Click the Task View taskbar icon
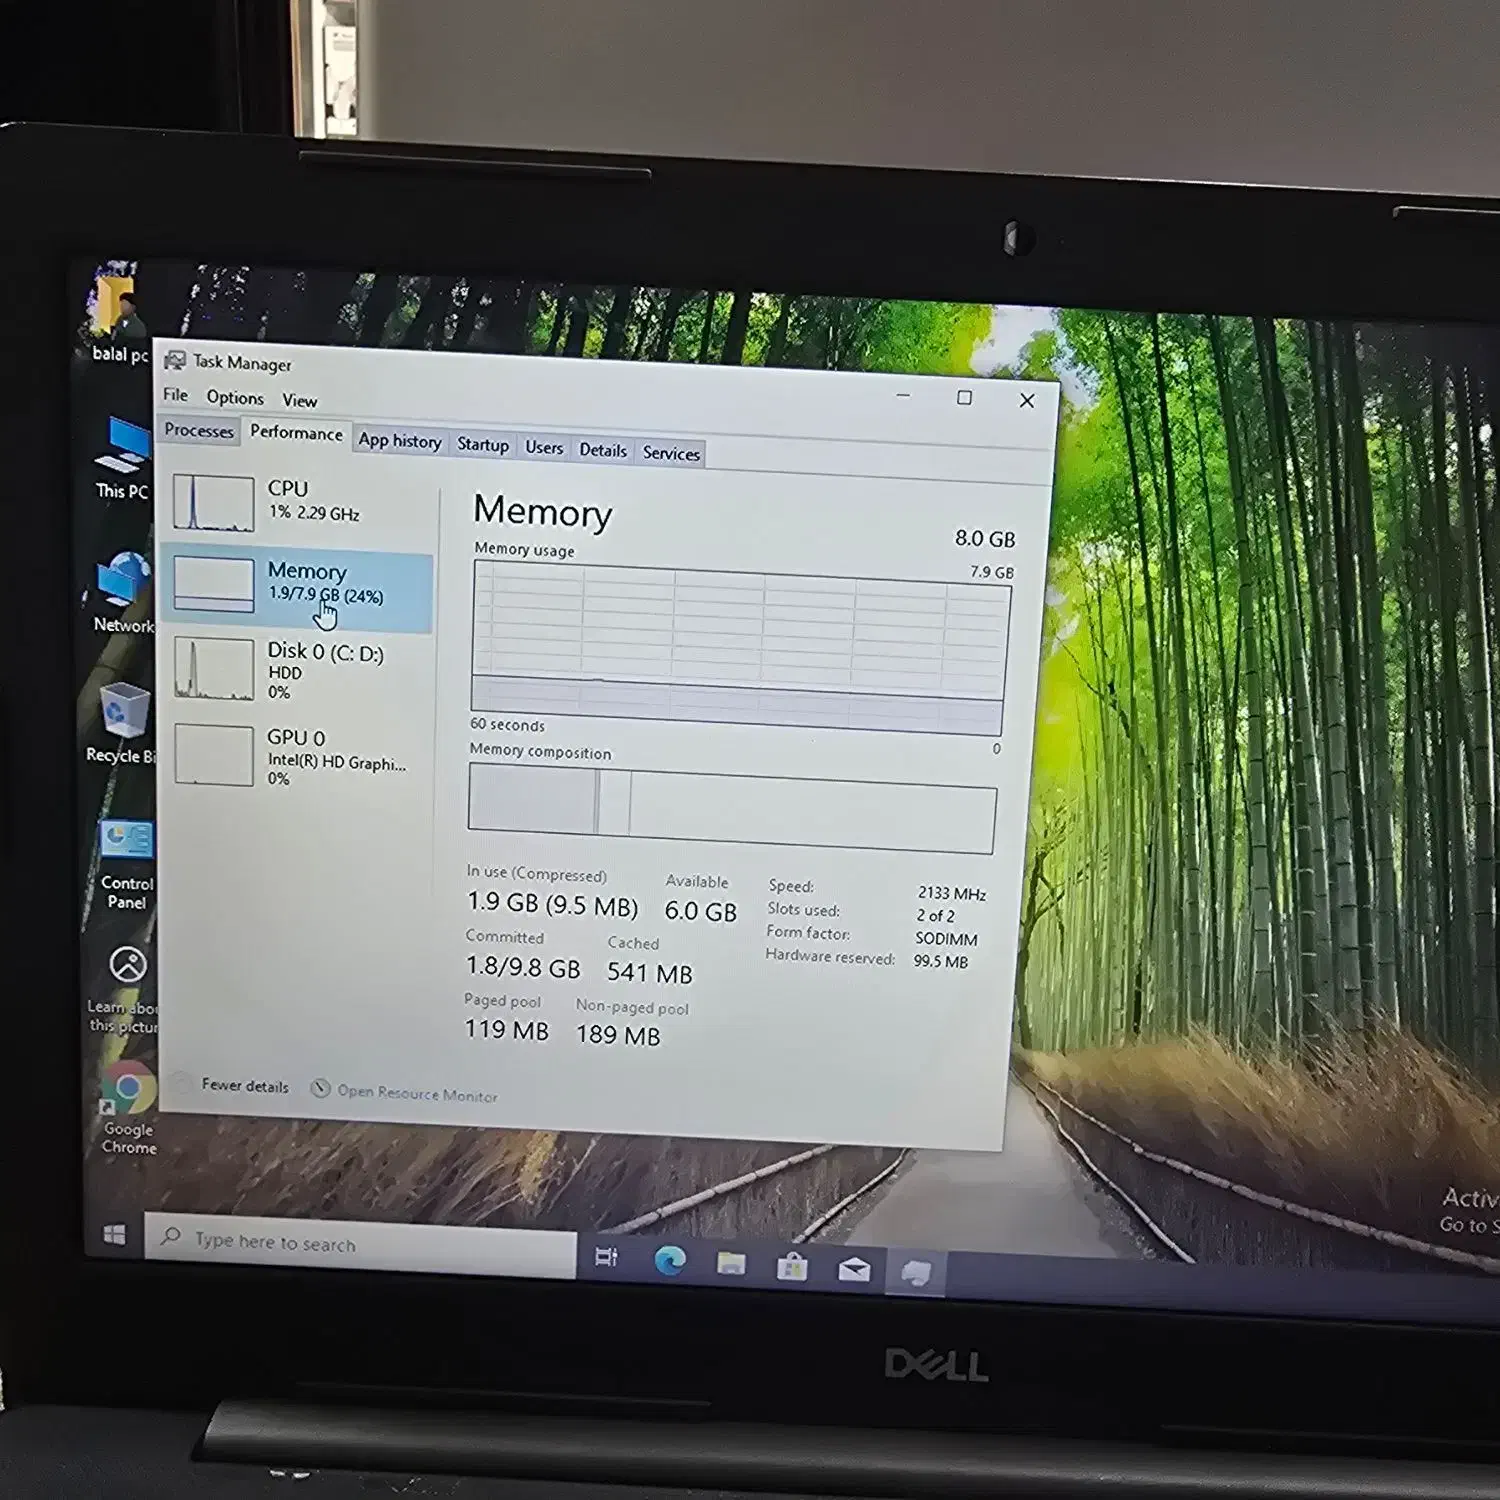The image size is (1500, 1500). pyautogui.click(x=606, y=1257)
